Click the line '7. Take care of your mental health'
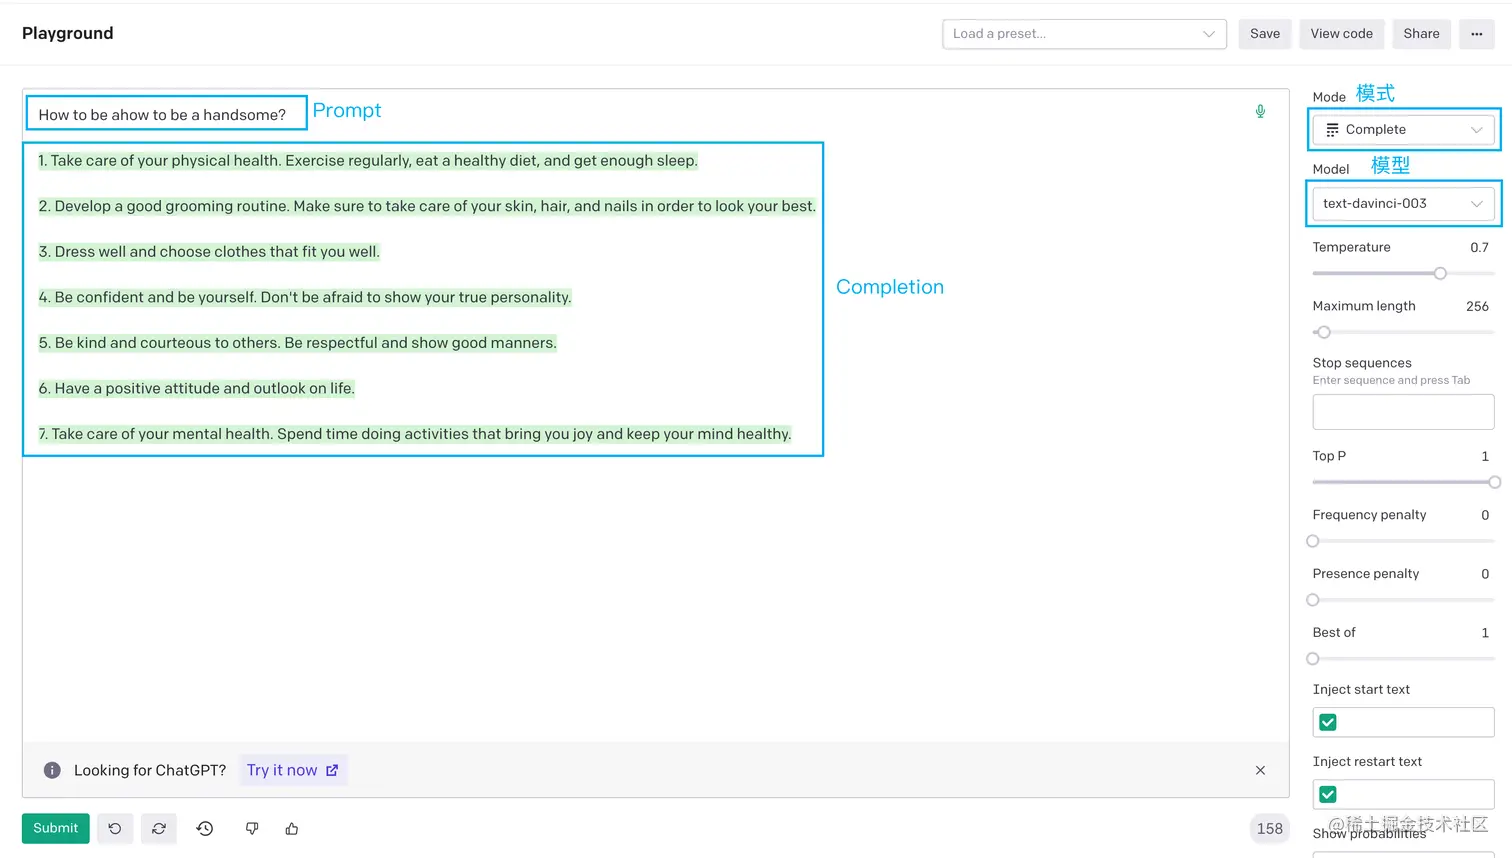Image resolution: width=1512 pixels, height=858 pixels. [415, 434]
